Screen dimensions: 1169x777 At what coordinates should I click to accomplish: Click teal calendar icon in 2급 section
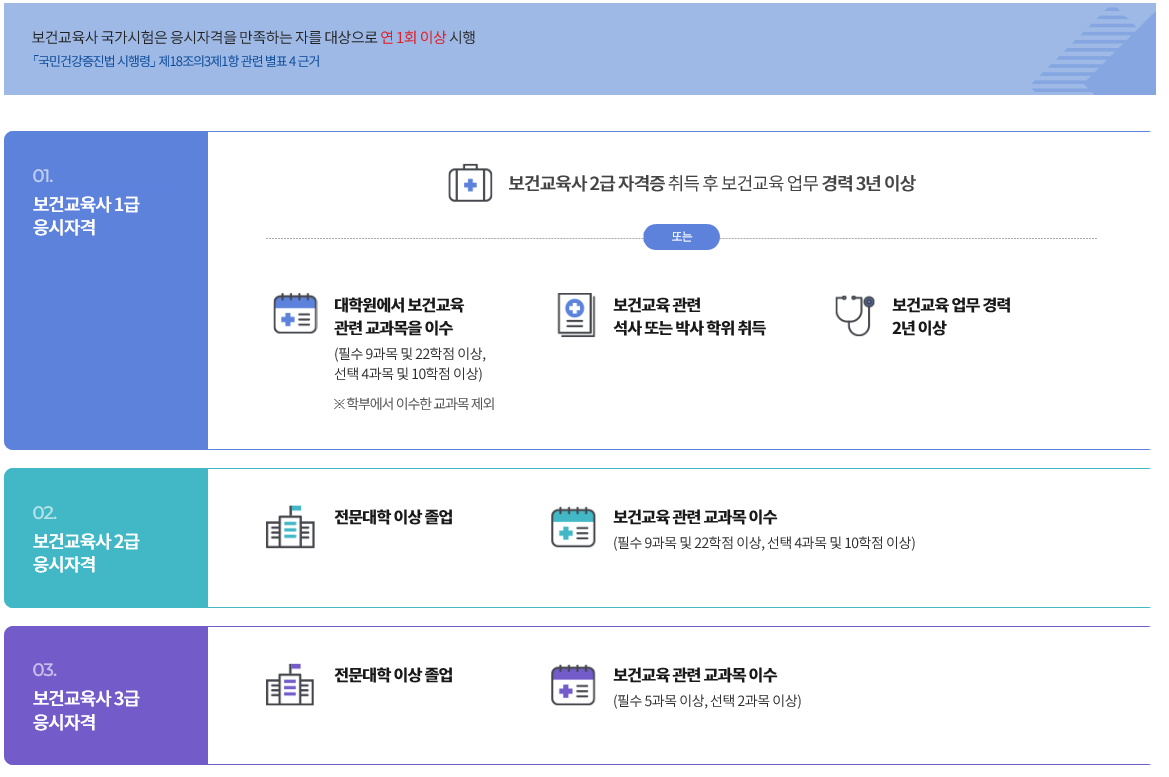point(573,527)
